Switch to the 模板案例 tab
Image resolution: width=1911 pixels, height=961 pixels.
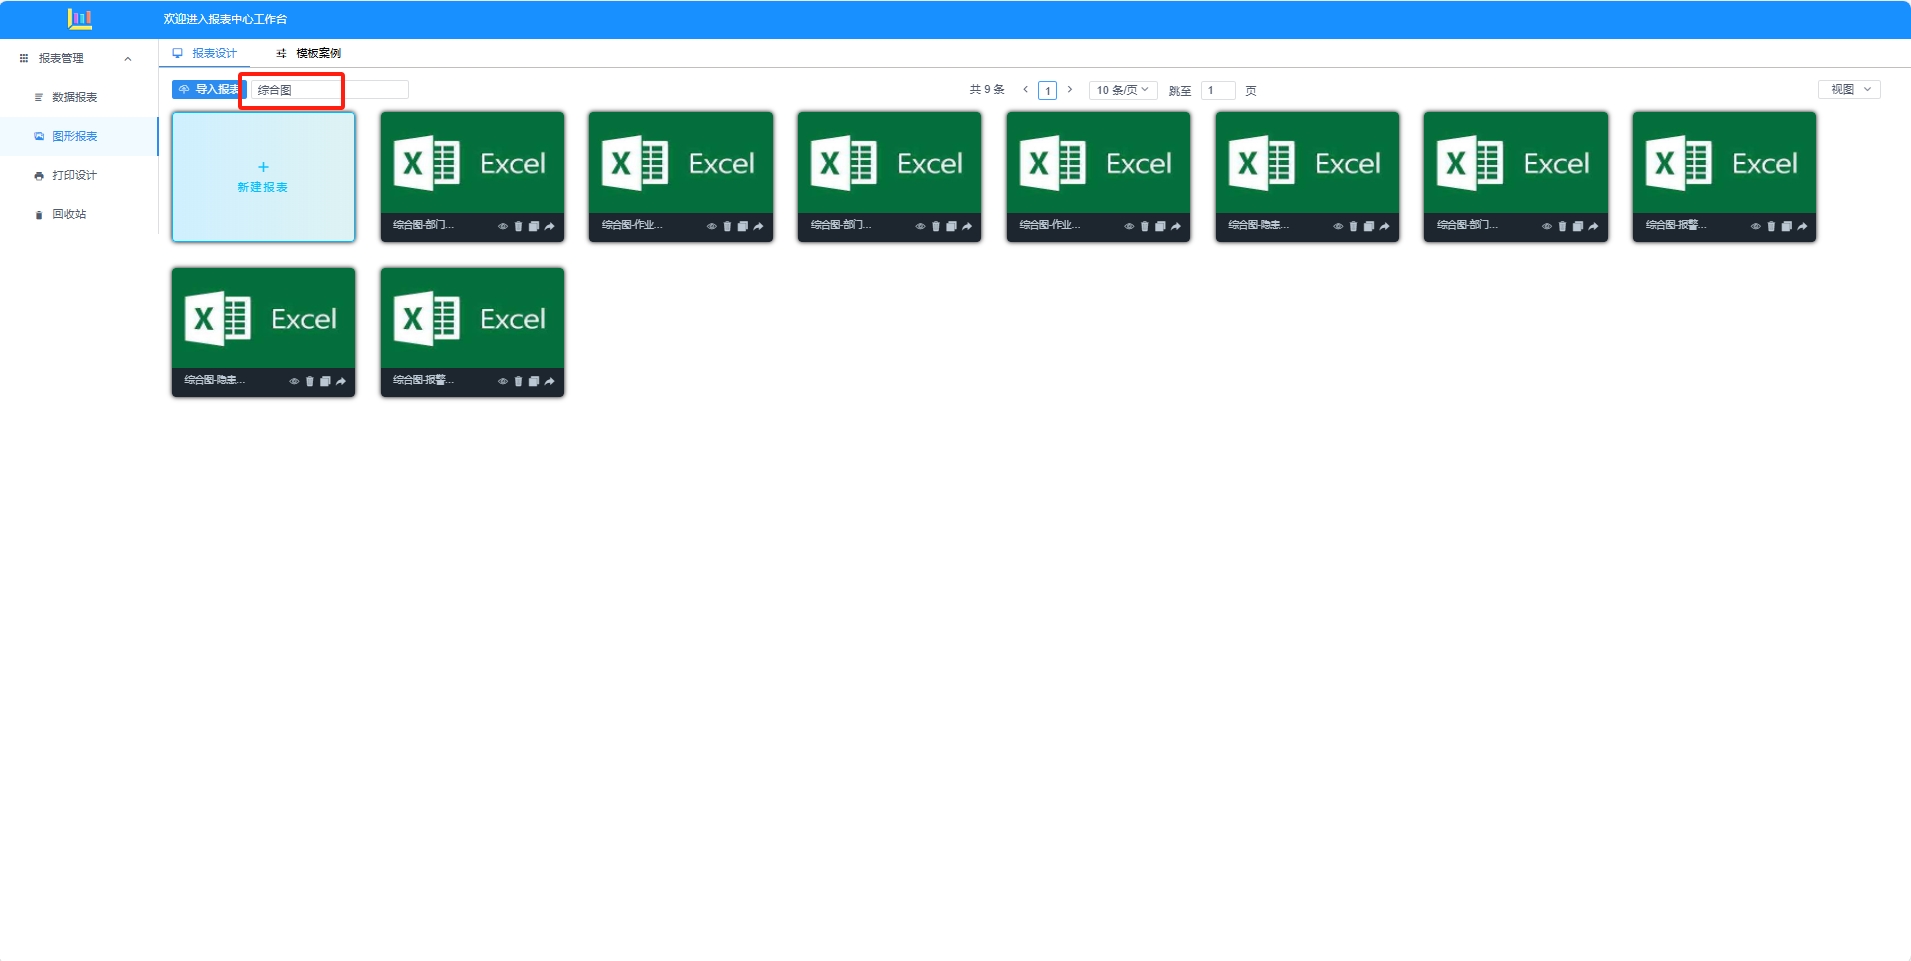309,53
